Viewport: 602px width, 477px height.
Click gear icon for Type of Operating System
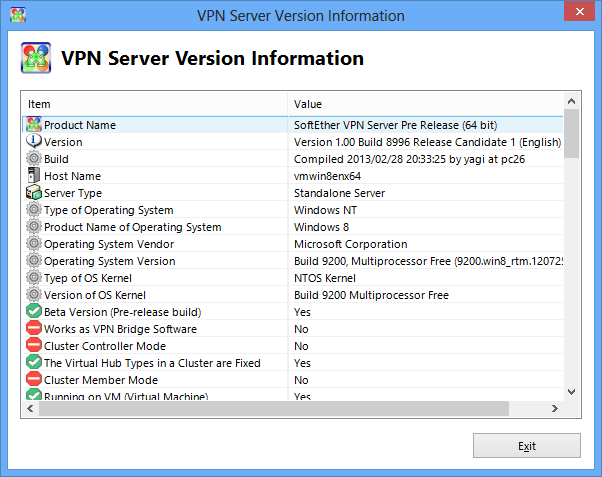[33, 209]
